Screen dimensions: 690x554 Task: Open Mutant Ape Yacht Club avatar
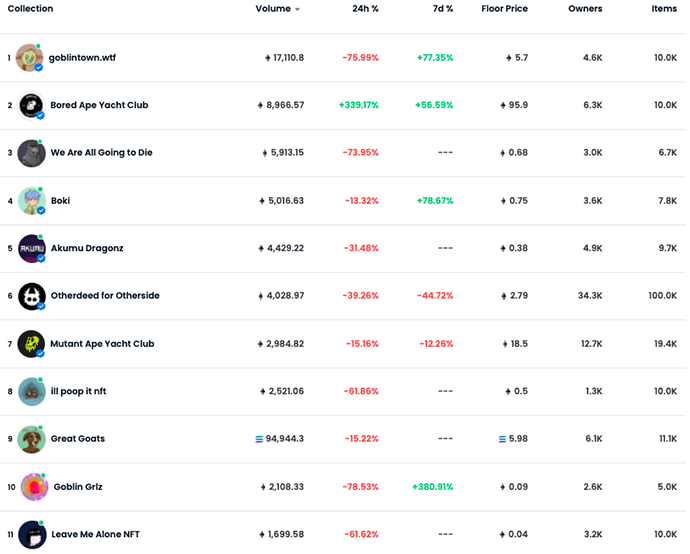(31, 344)
